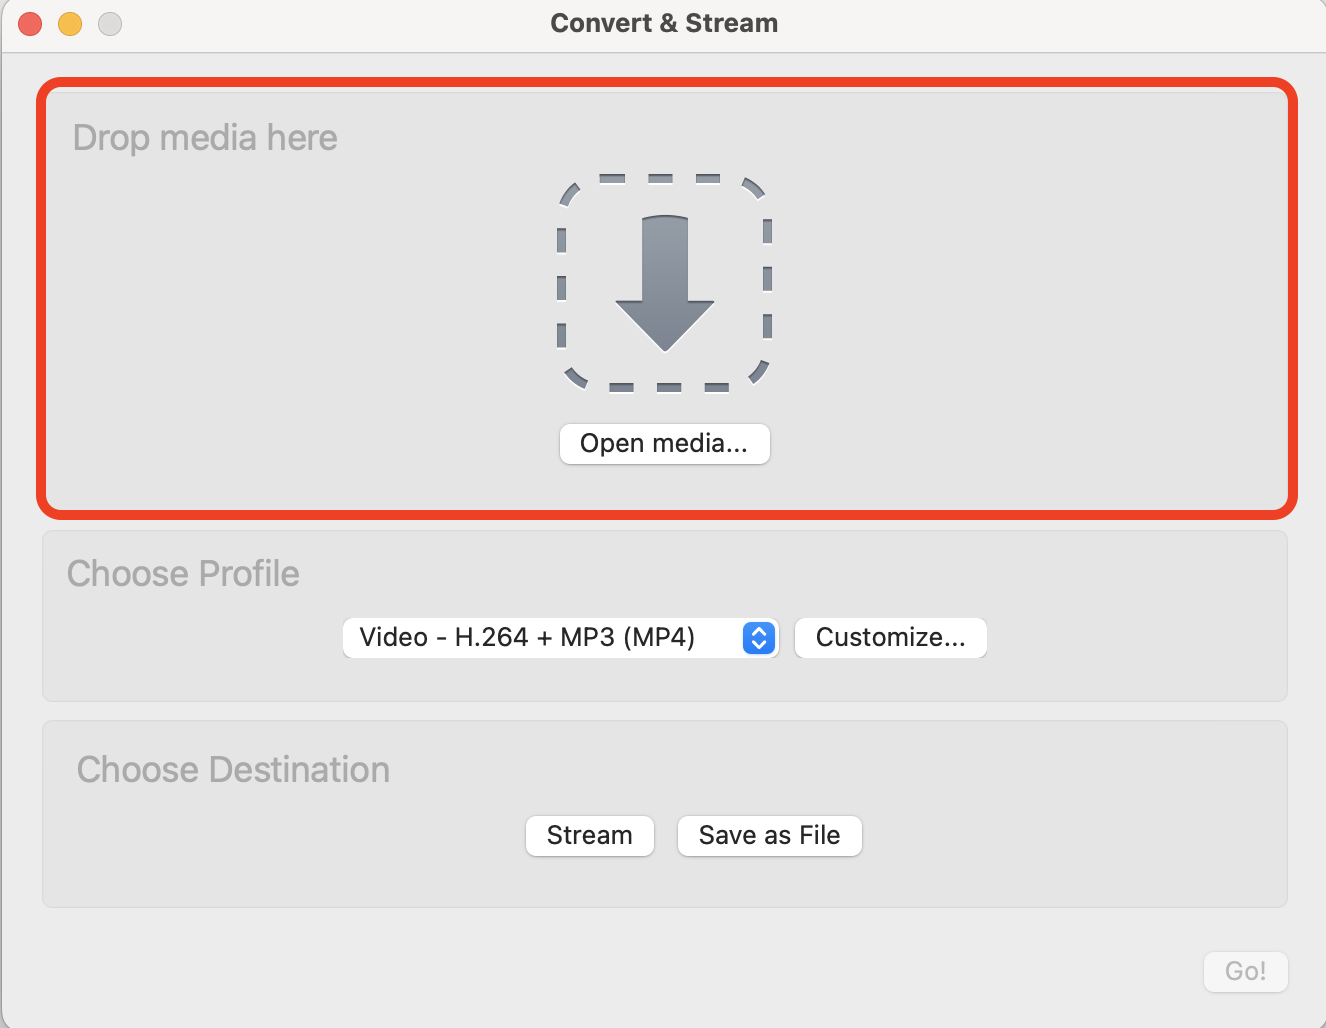
Task: Click the Choose Destination heading
Action: coord(233,769)
